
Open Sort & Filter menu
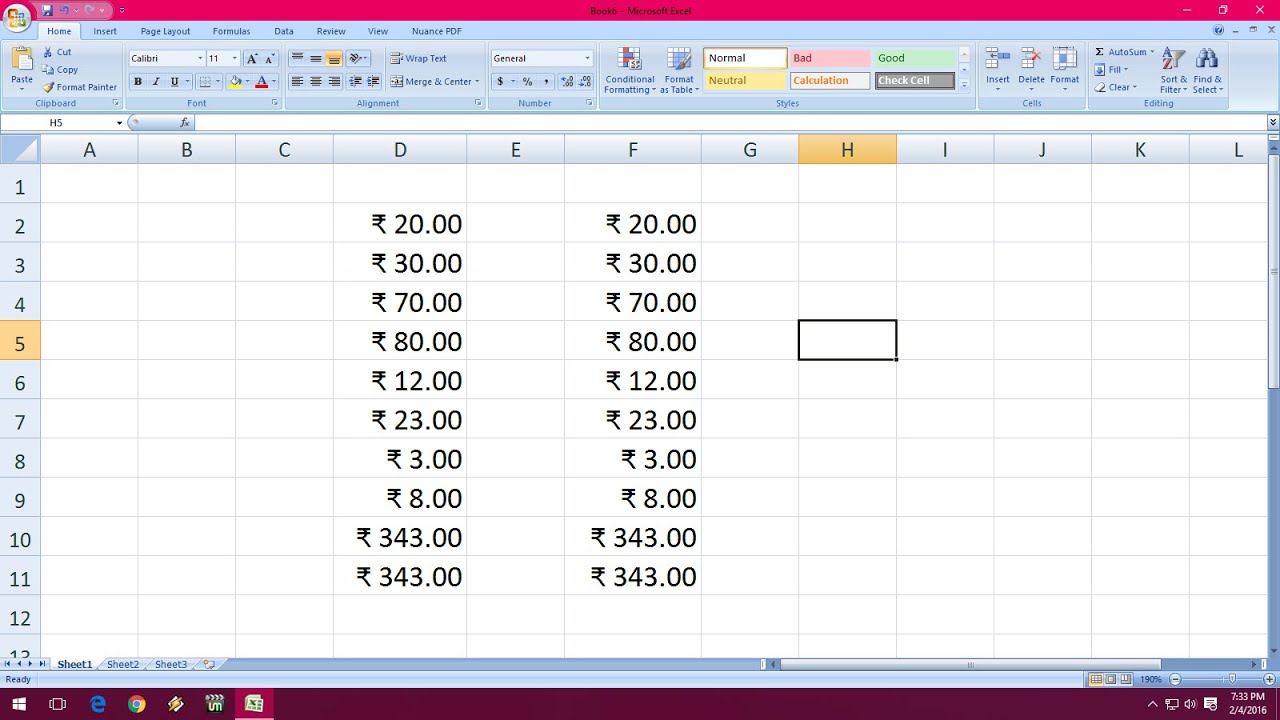click(1174, 70)
